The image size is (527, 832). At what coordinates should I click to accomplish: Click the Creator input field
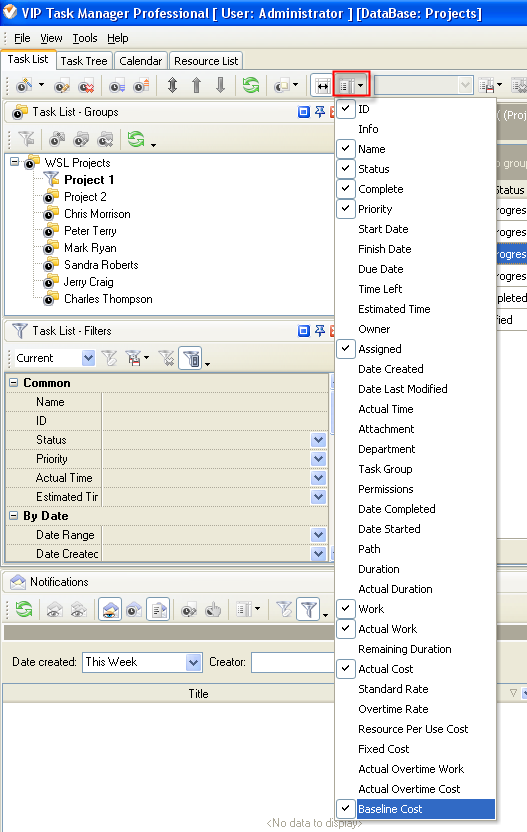pyautogui.click(x=292, y=662)
